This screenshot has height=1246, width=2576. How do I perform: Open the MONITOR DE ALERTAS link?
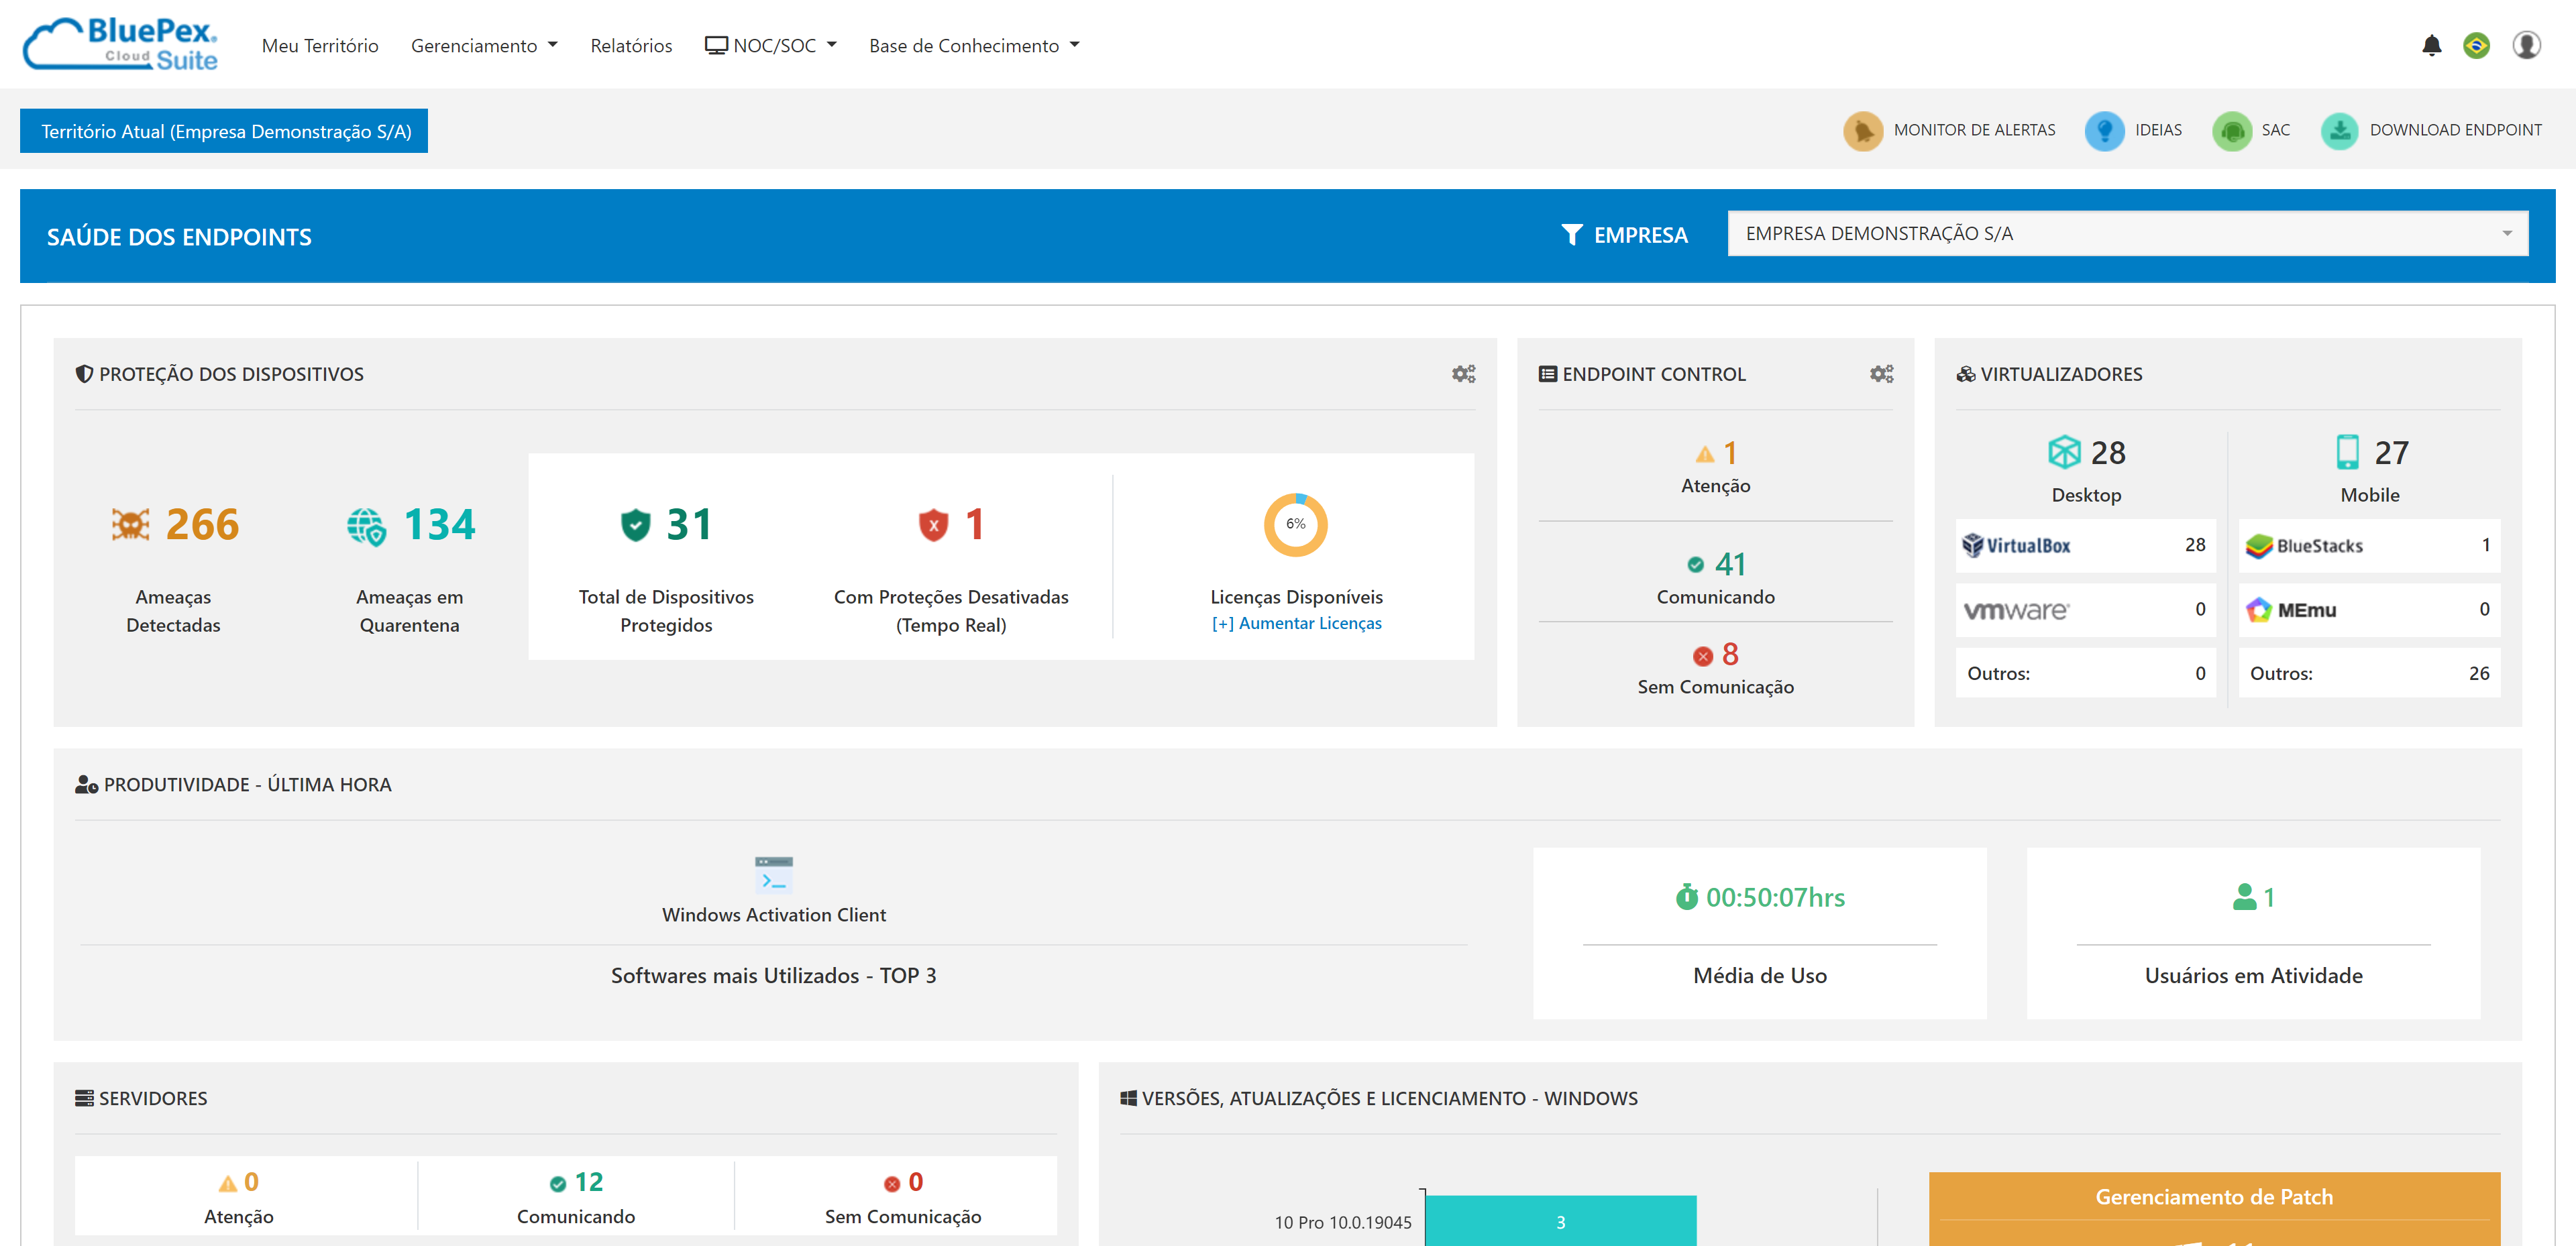tap(1974, 130)
